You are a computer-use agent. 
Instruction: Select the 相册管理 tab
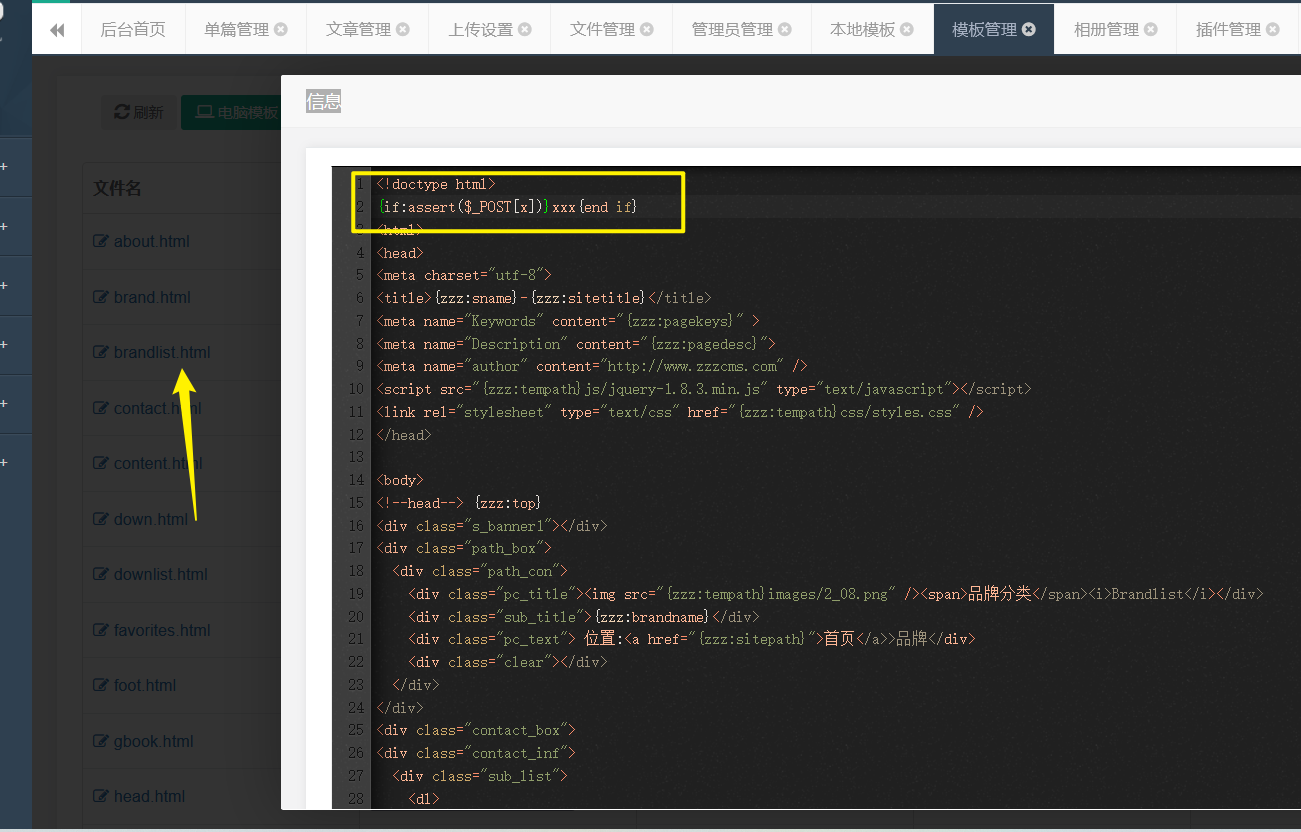coord(1106,29)
